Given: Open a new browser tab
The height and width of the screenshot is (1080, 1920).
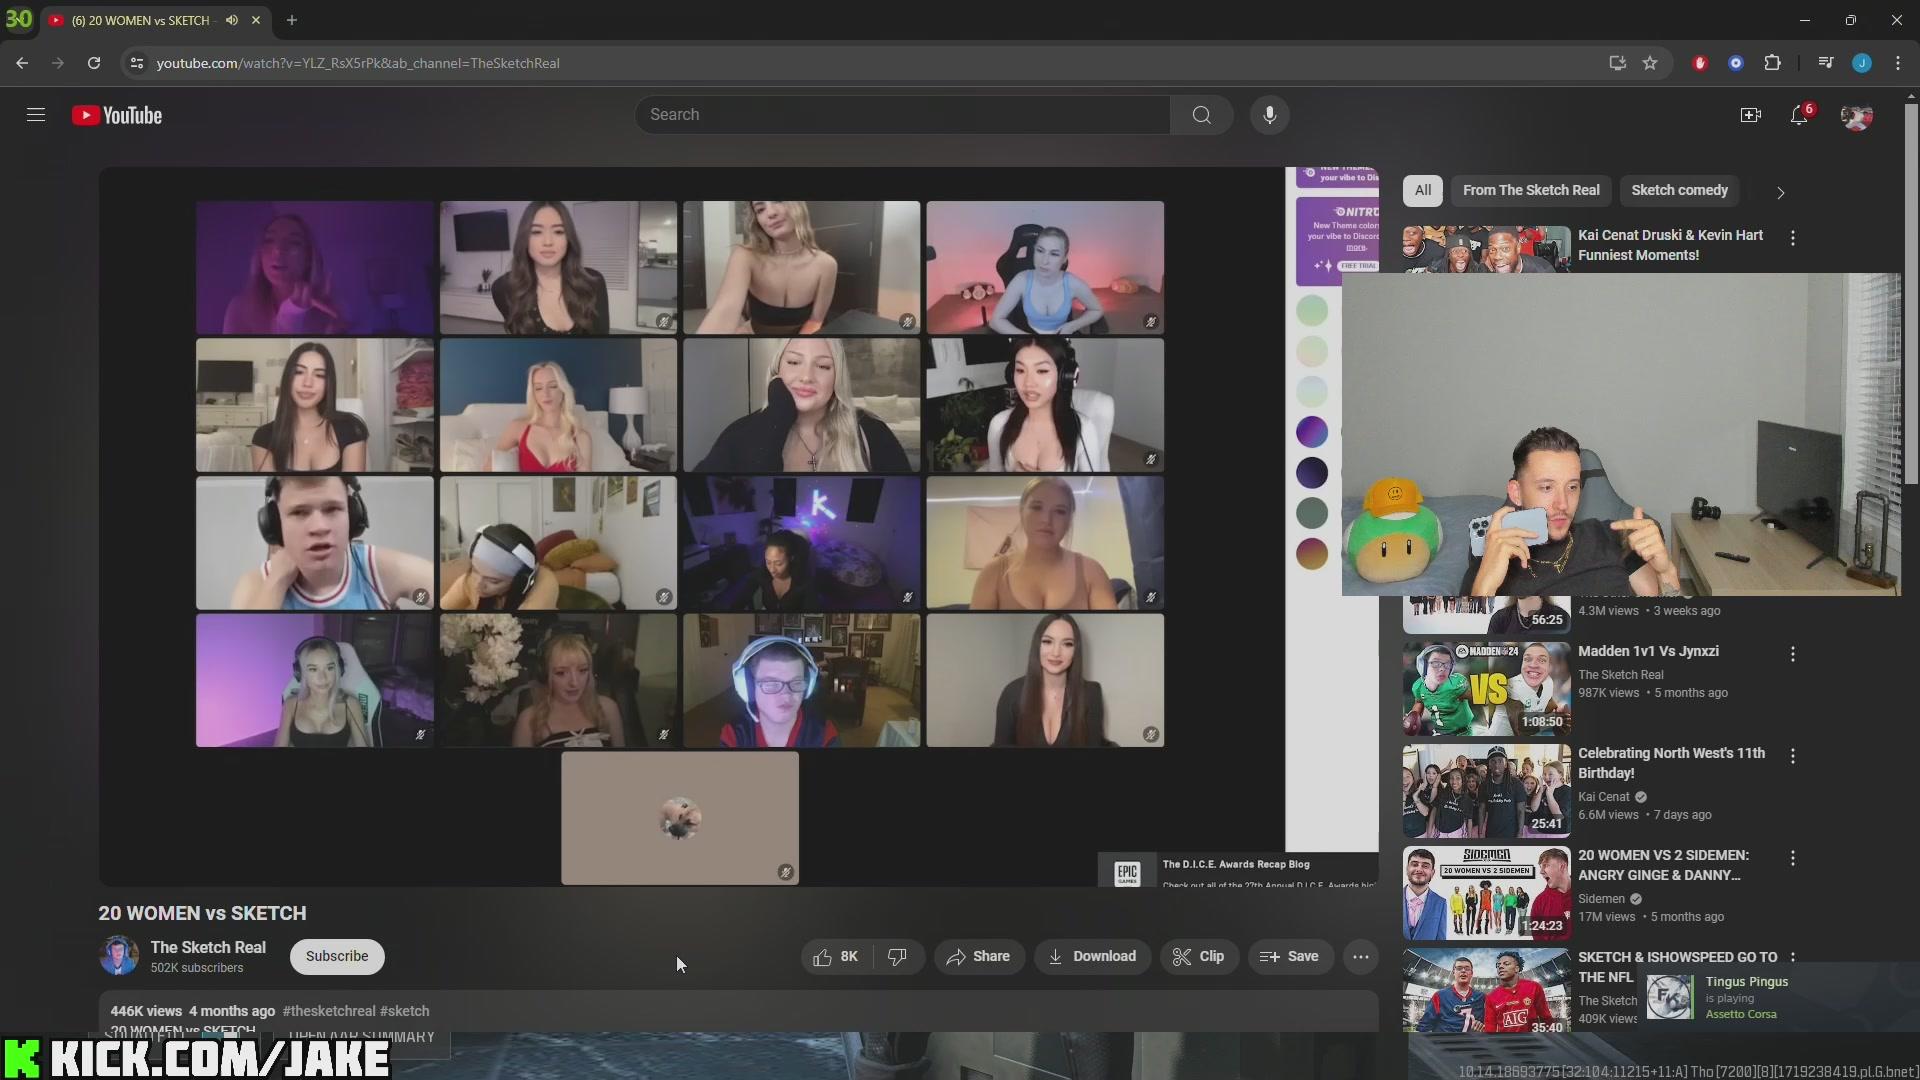Looking at the screenshot, I should pyautogui.click(x=292, y=20).
